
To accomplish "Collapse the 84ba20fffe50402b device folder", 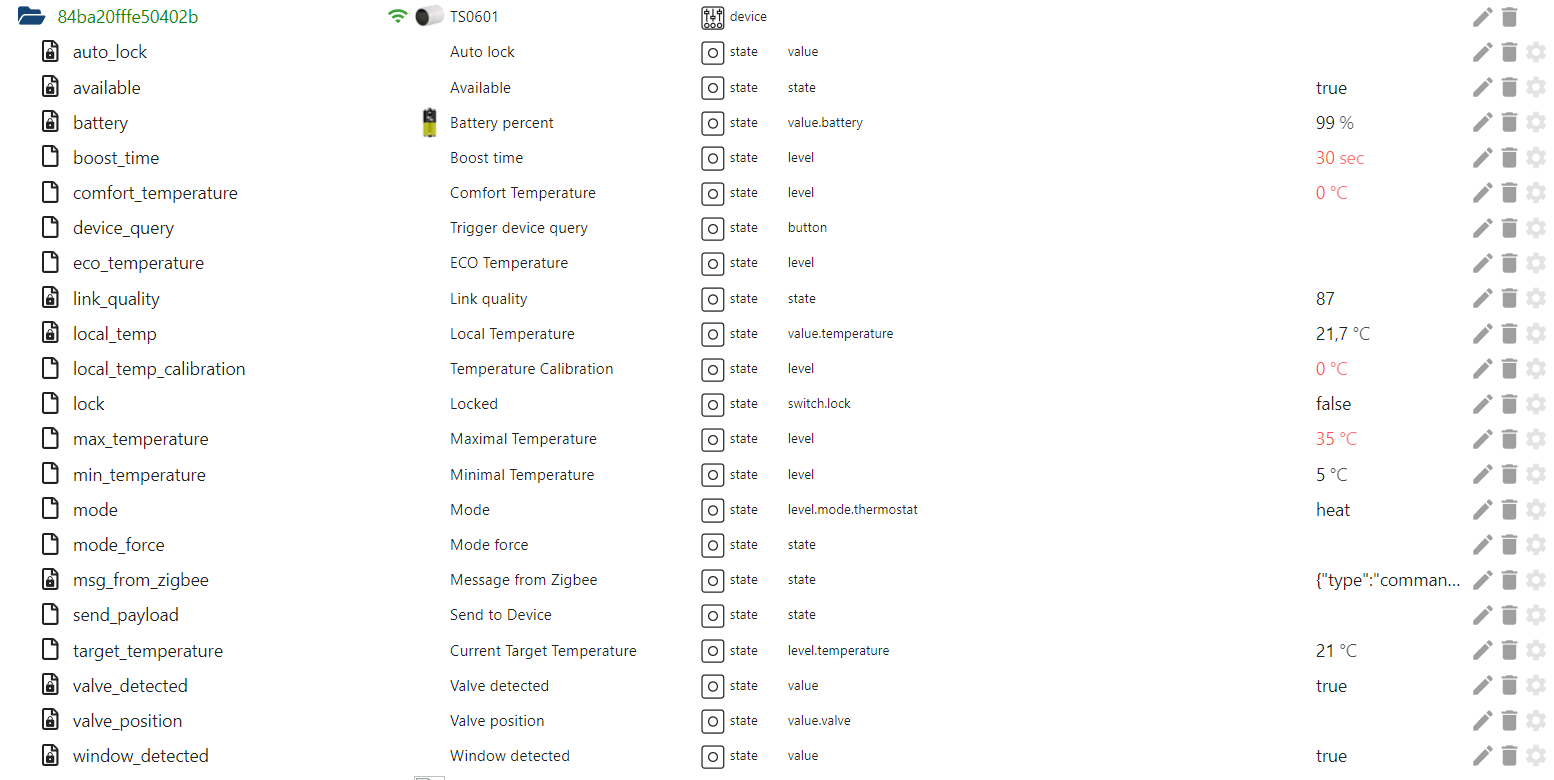I will coord(31,16).
